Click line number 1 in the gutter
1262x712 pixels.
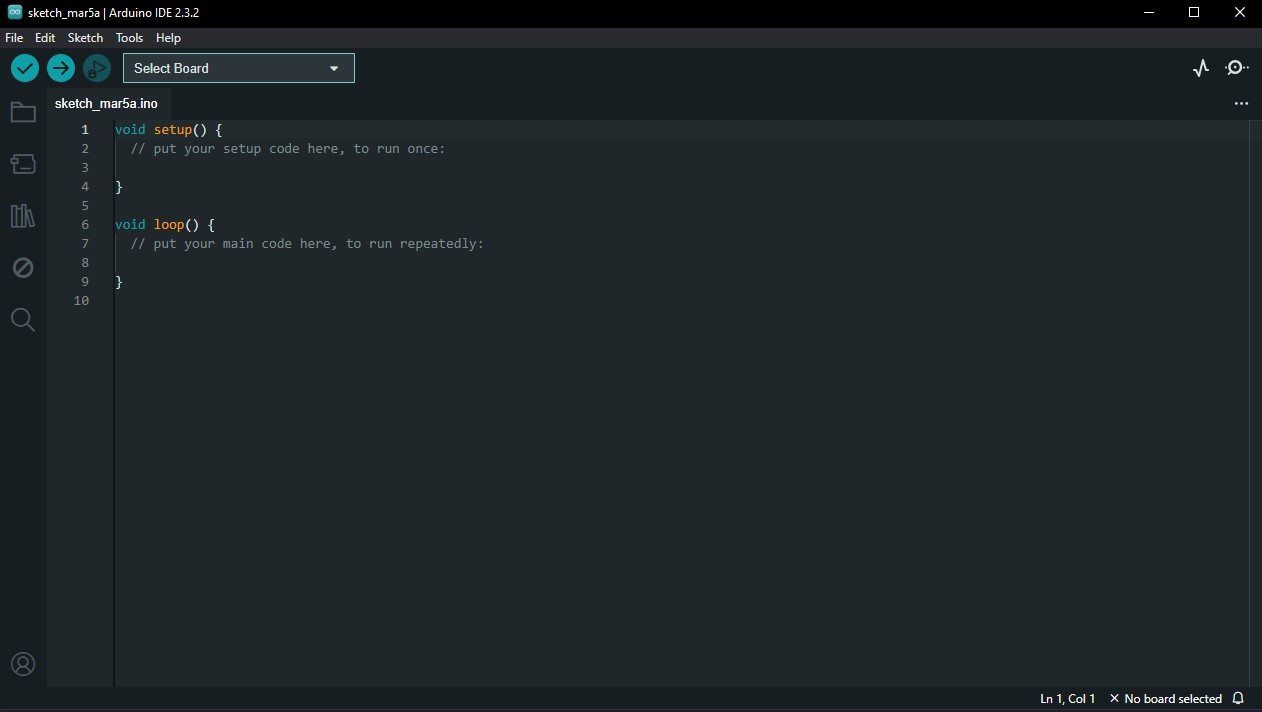point(85,129)
